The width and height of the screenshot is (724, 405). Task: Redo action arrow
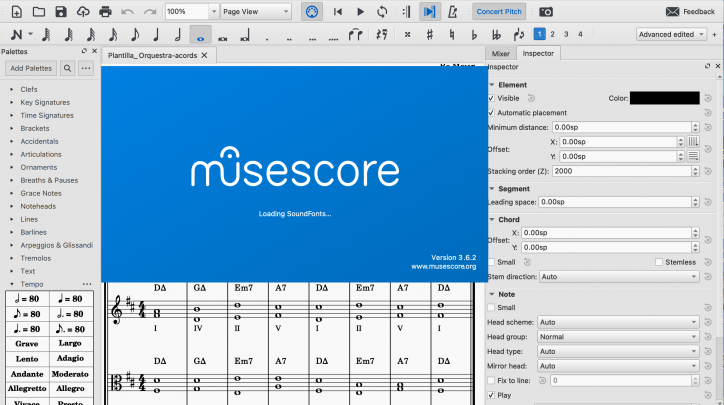150,12
